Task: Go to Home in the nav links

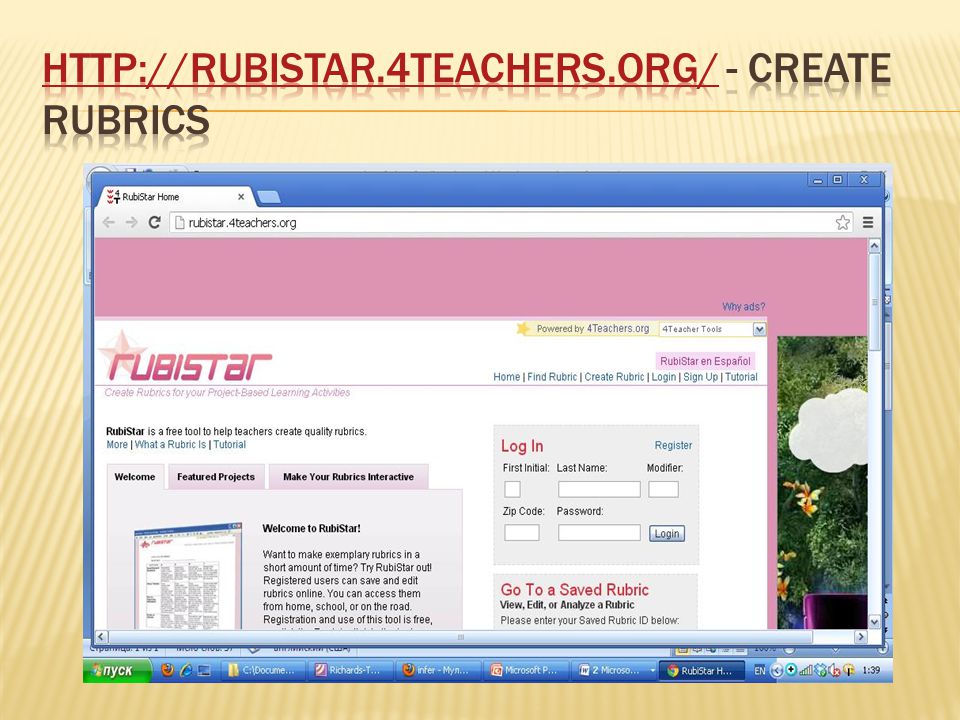Action: click(506, 377)
